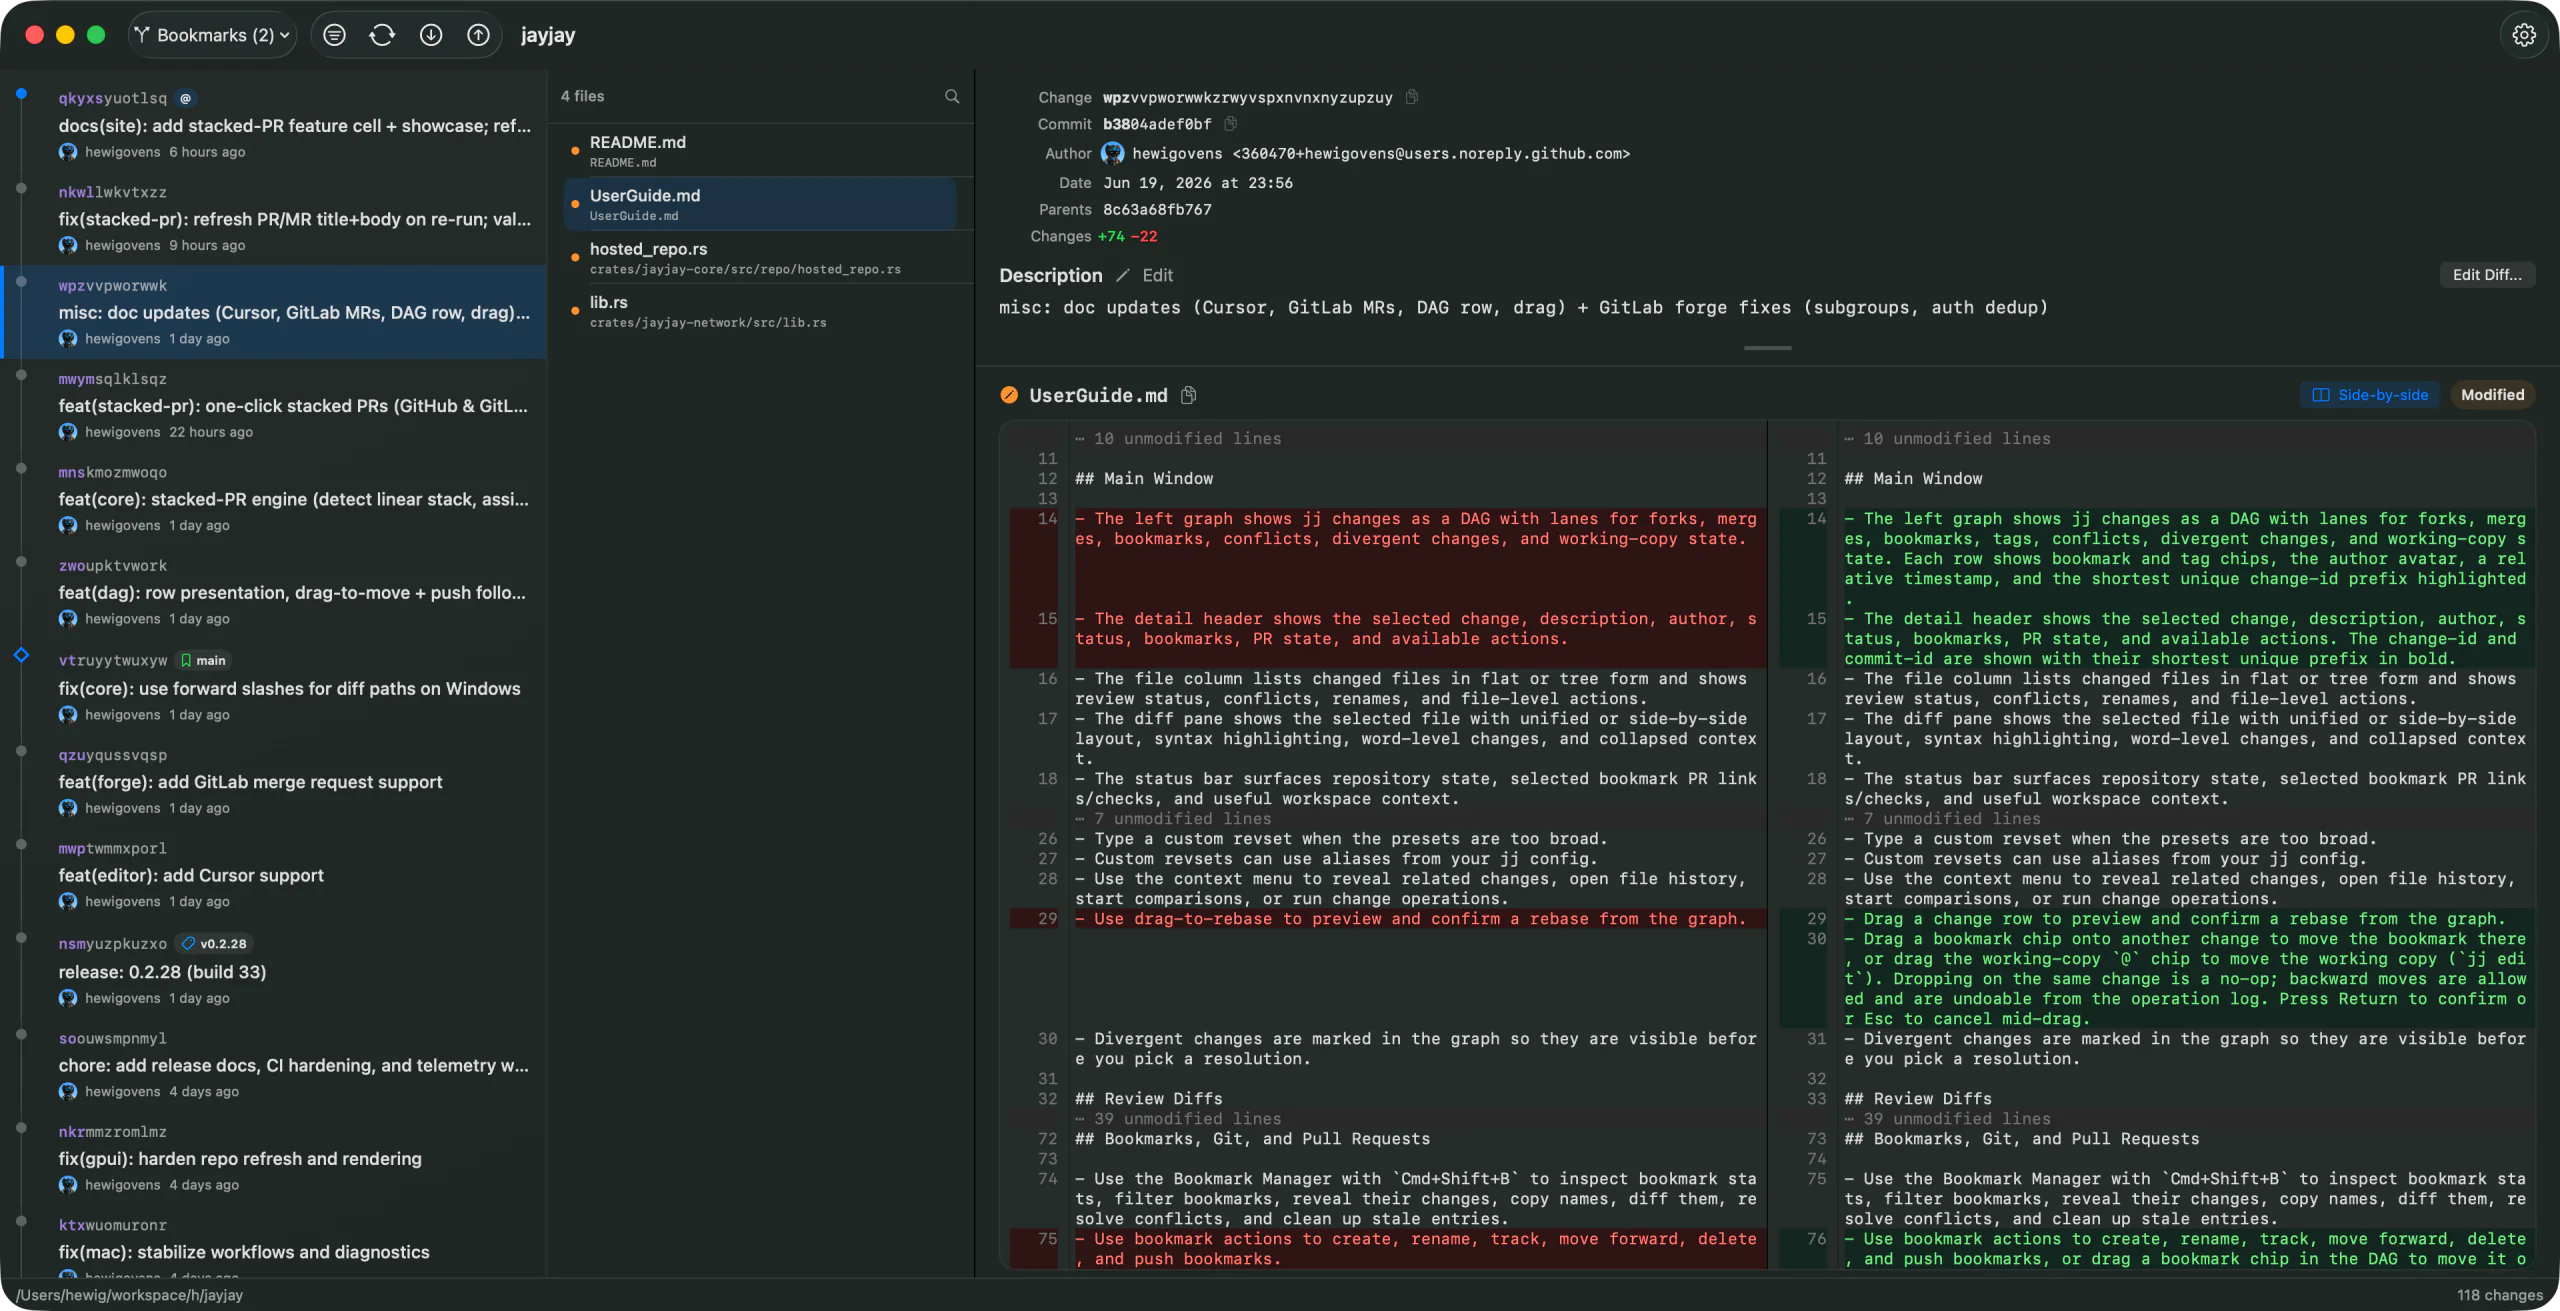Open the revset filter icon in toolbar
2560x1311 pixels.
(x=334, y=35)
